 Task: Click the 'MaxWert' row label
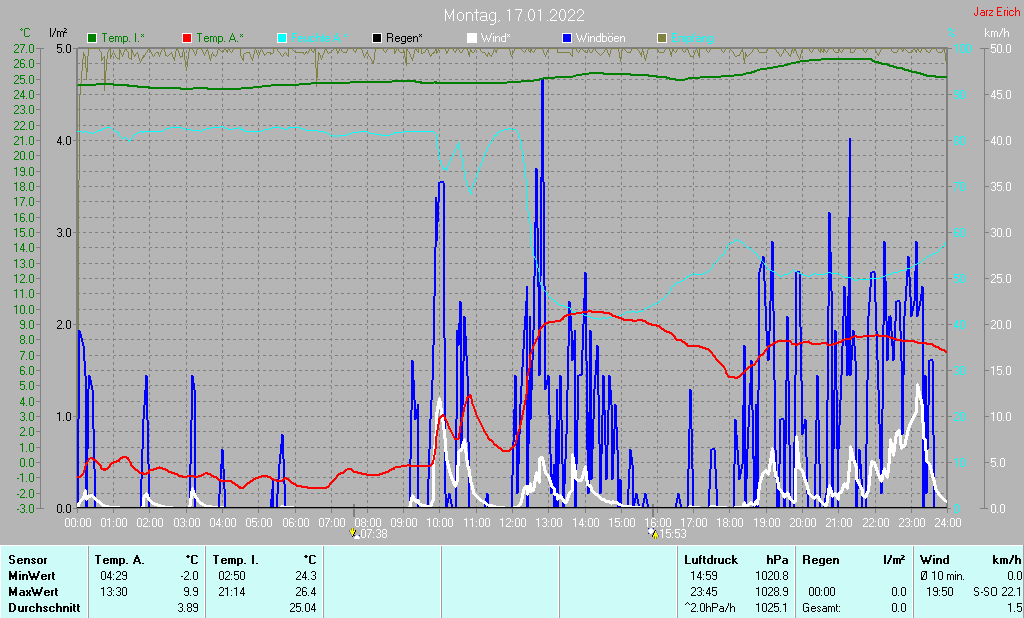coord(33,592)
